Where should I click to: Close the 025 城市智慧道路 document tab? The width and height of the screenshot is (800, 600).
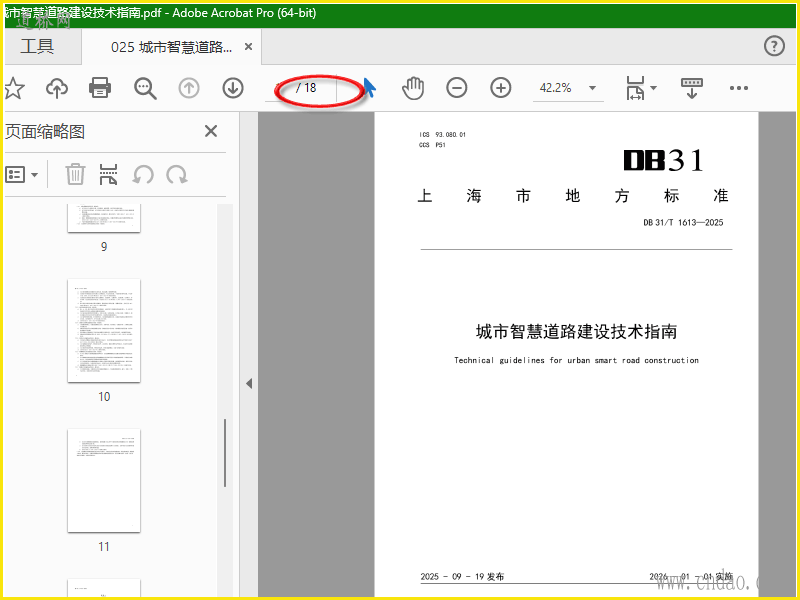click(x=248, y=47)
